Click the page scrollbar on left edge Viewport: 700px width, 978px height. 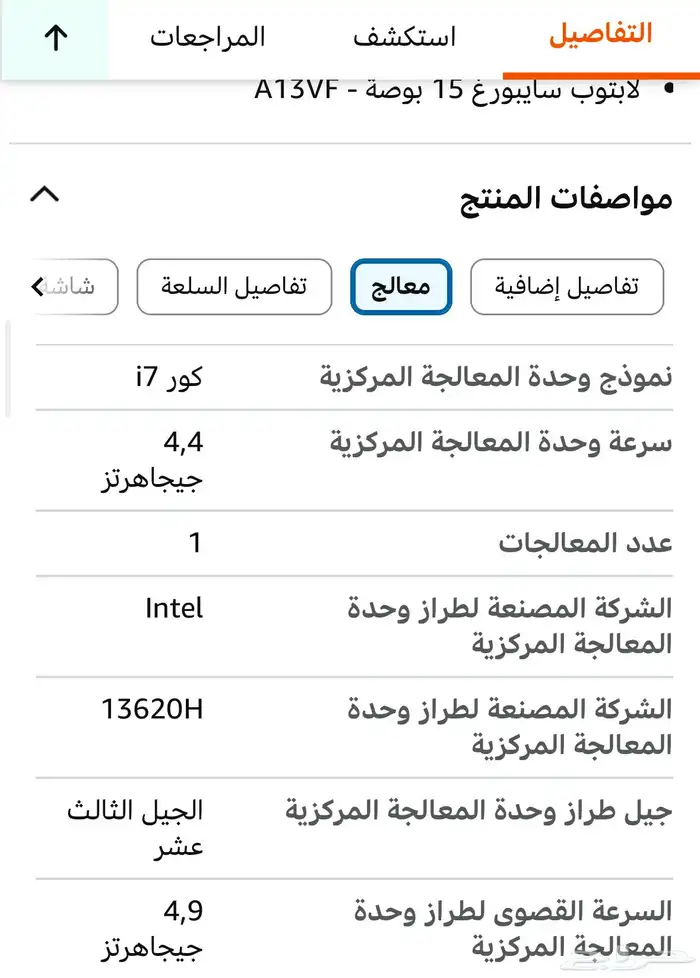click(x=7, y=370)
